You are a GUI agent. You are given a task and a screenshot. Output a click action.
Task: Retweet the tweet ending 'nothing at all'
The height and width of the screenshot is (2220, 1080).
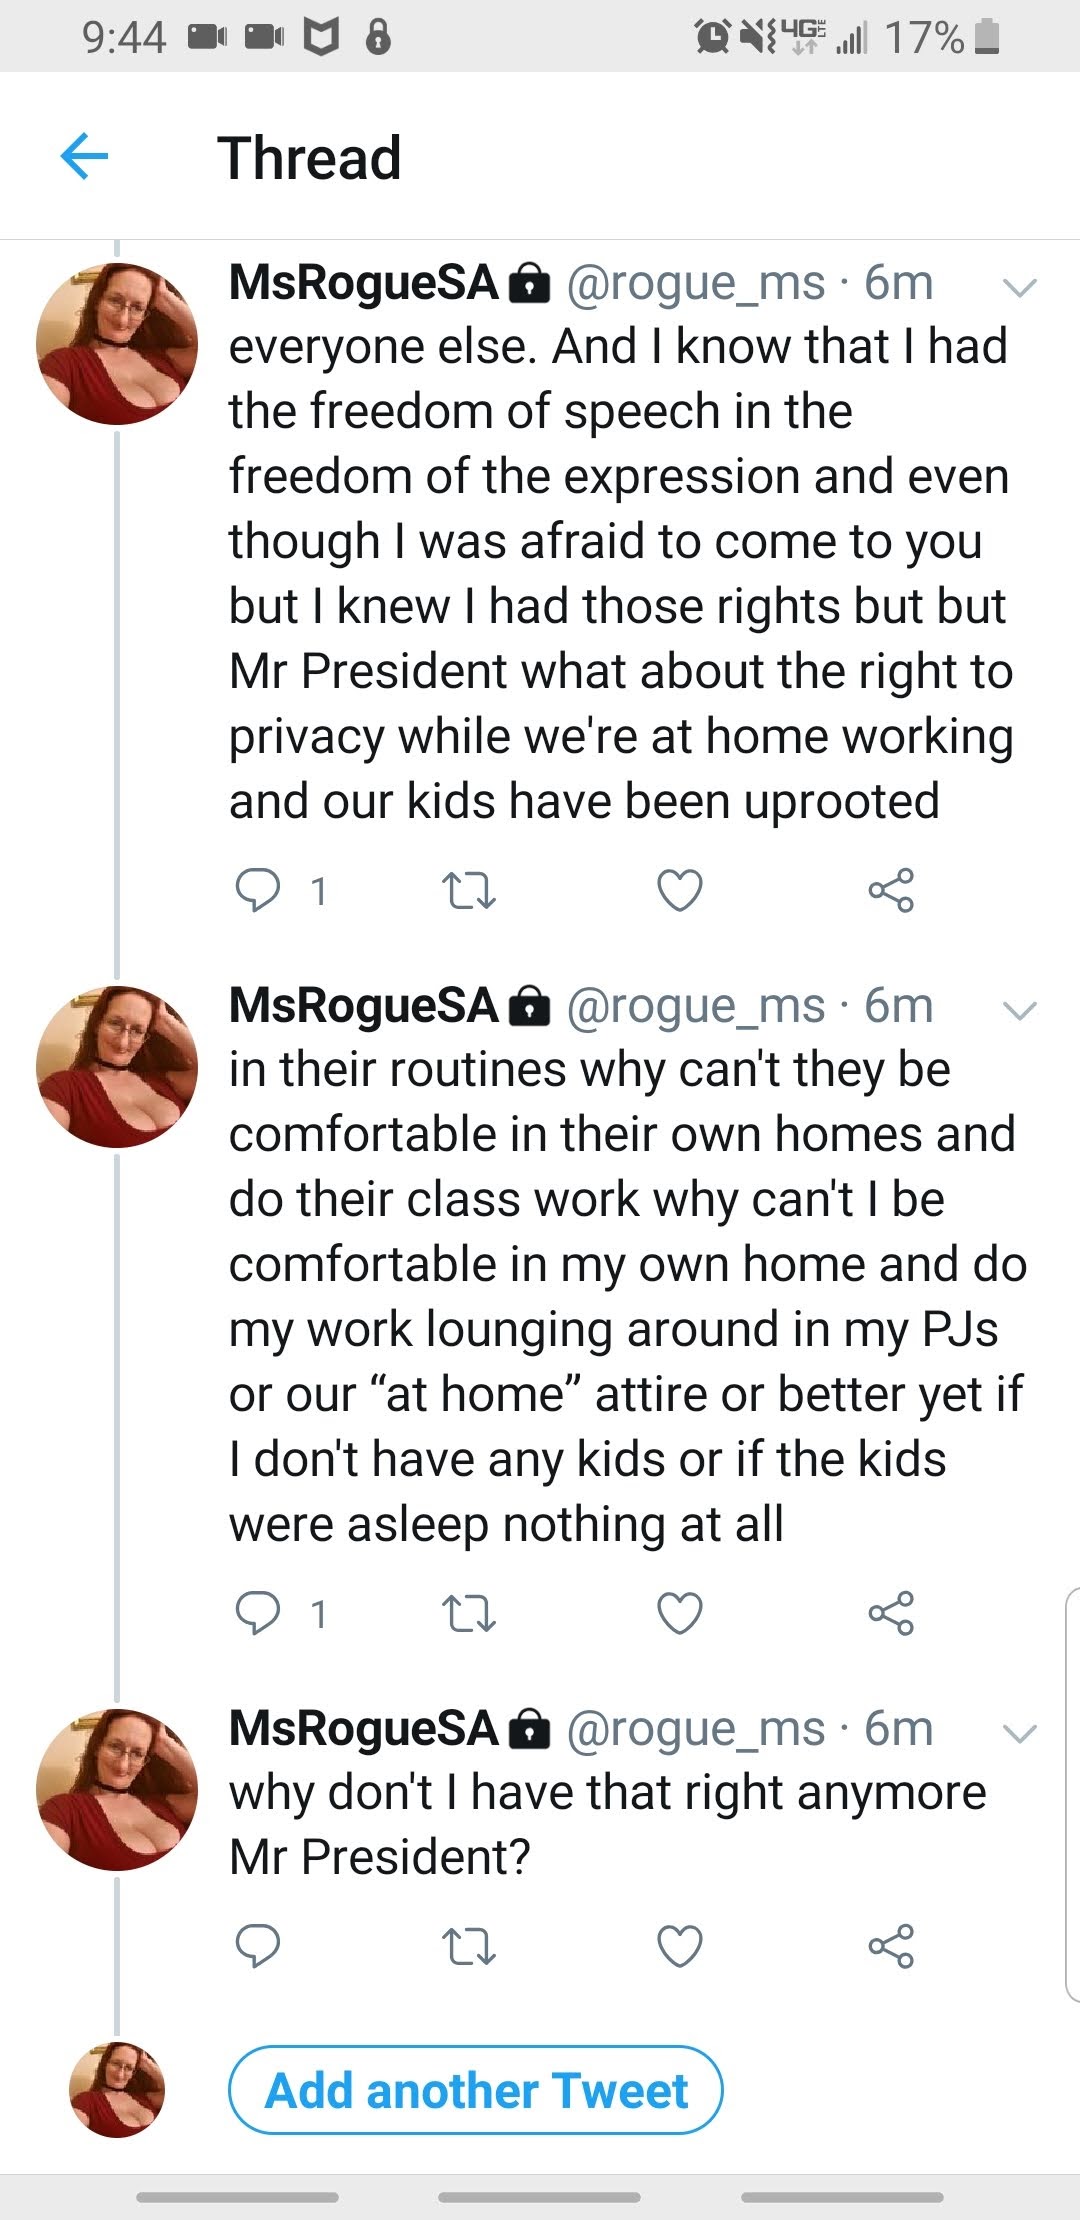[x=468, y=1613]
